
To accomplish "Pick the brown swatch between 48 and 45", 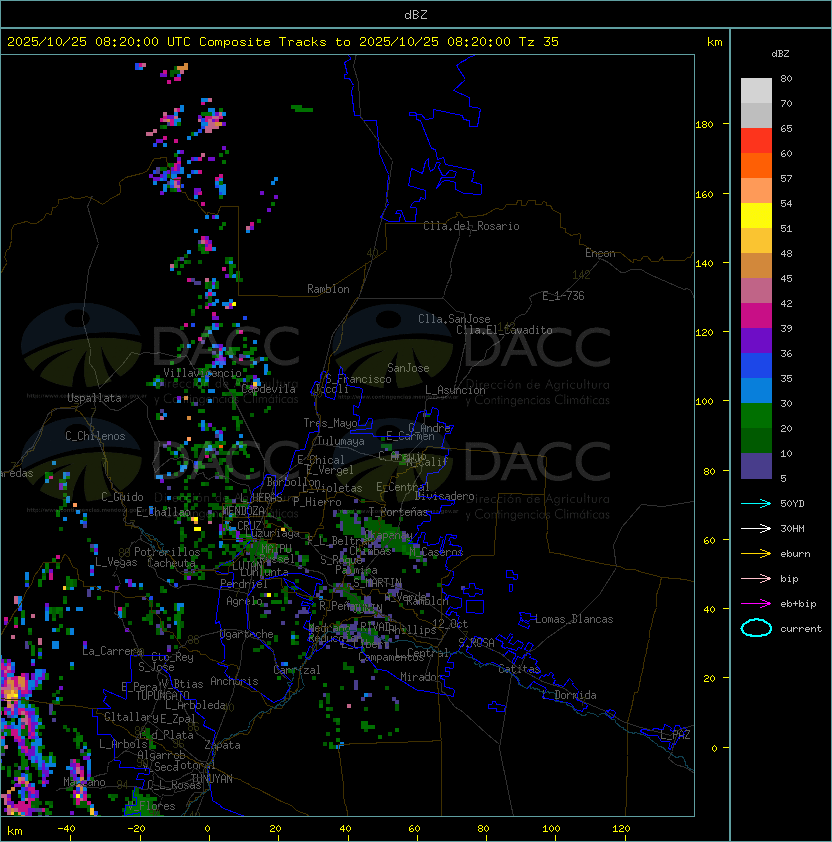I will [x=756, y=265].
